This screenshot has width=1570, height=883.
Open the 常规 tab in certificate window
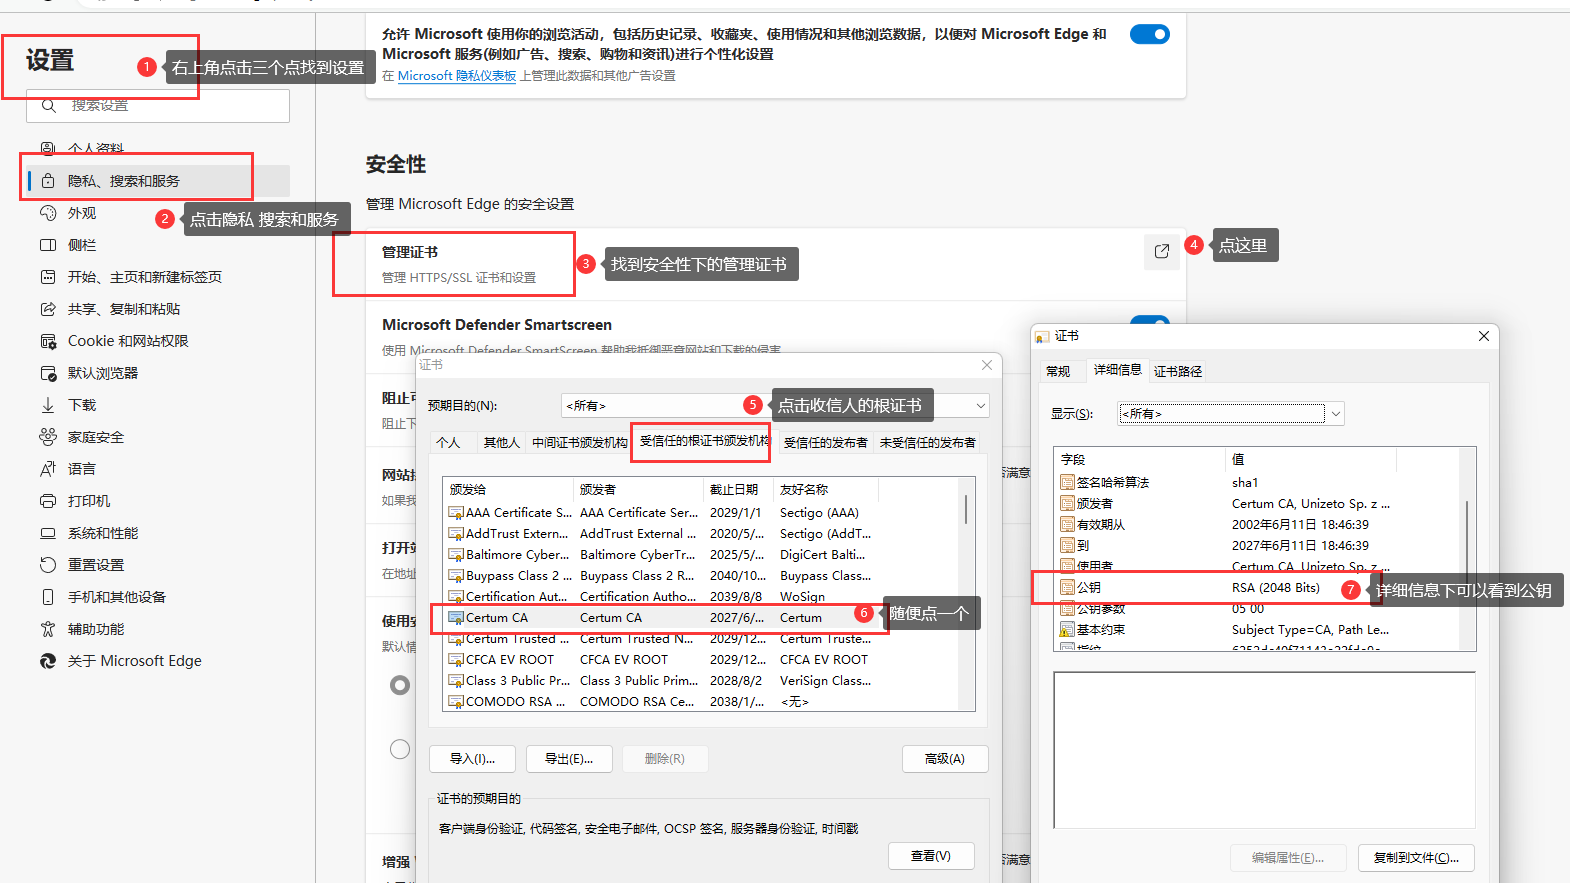tap(1058, 371)
